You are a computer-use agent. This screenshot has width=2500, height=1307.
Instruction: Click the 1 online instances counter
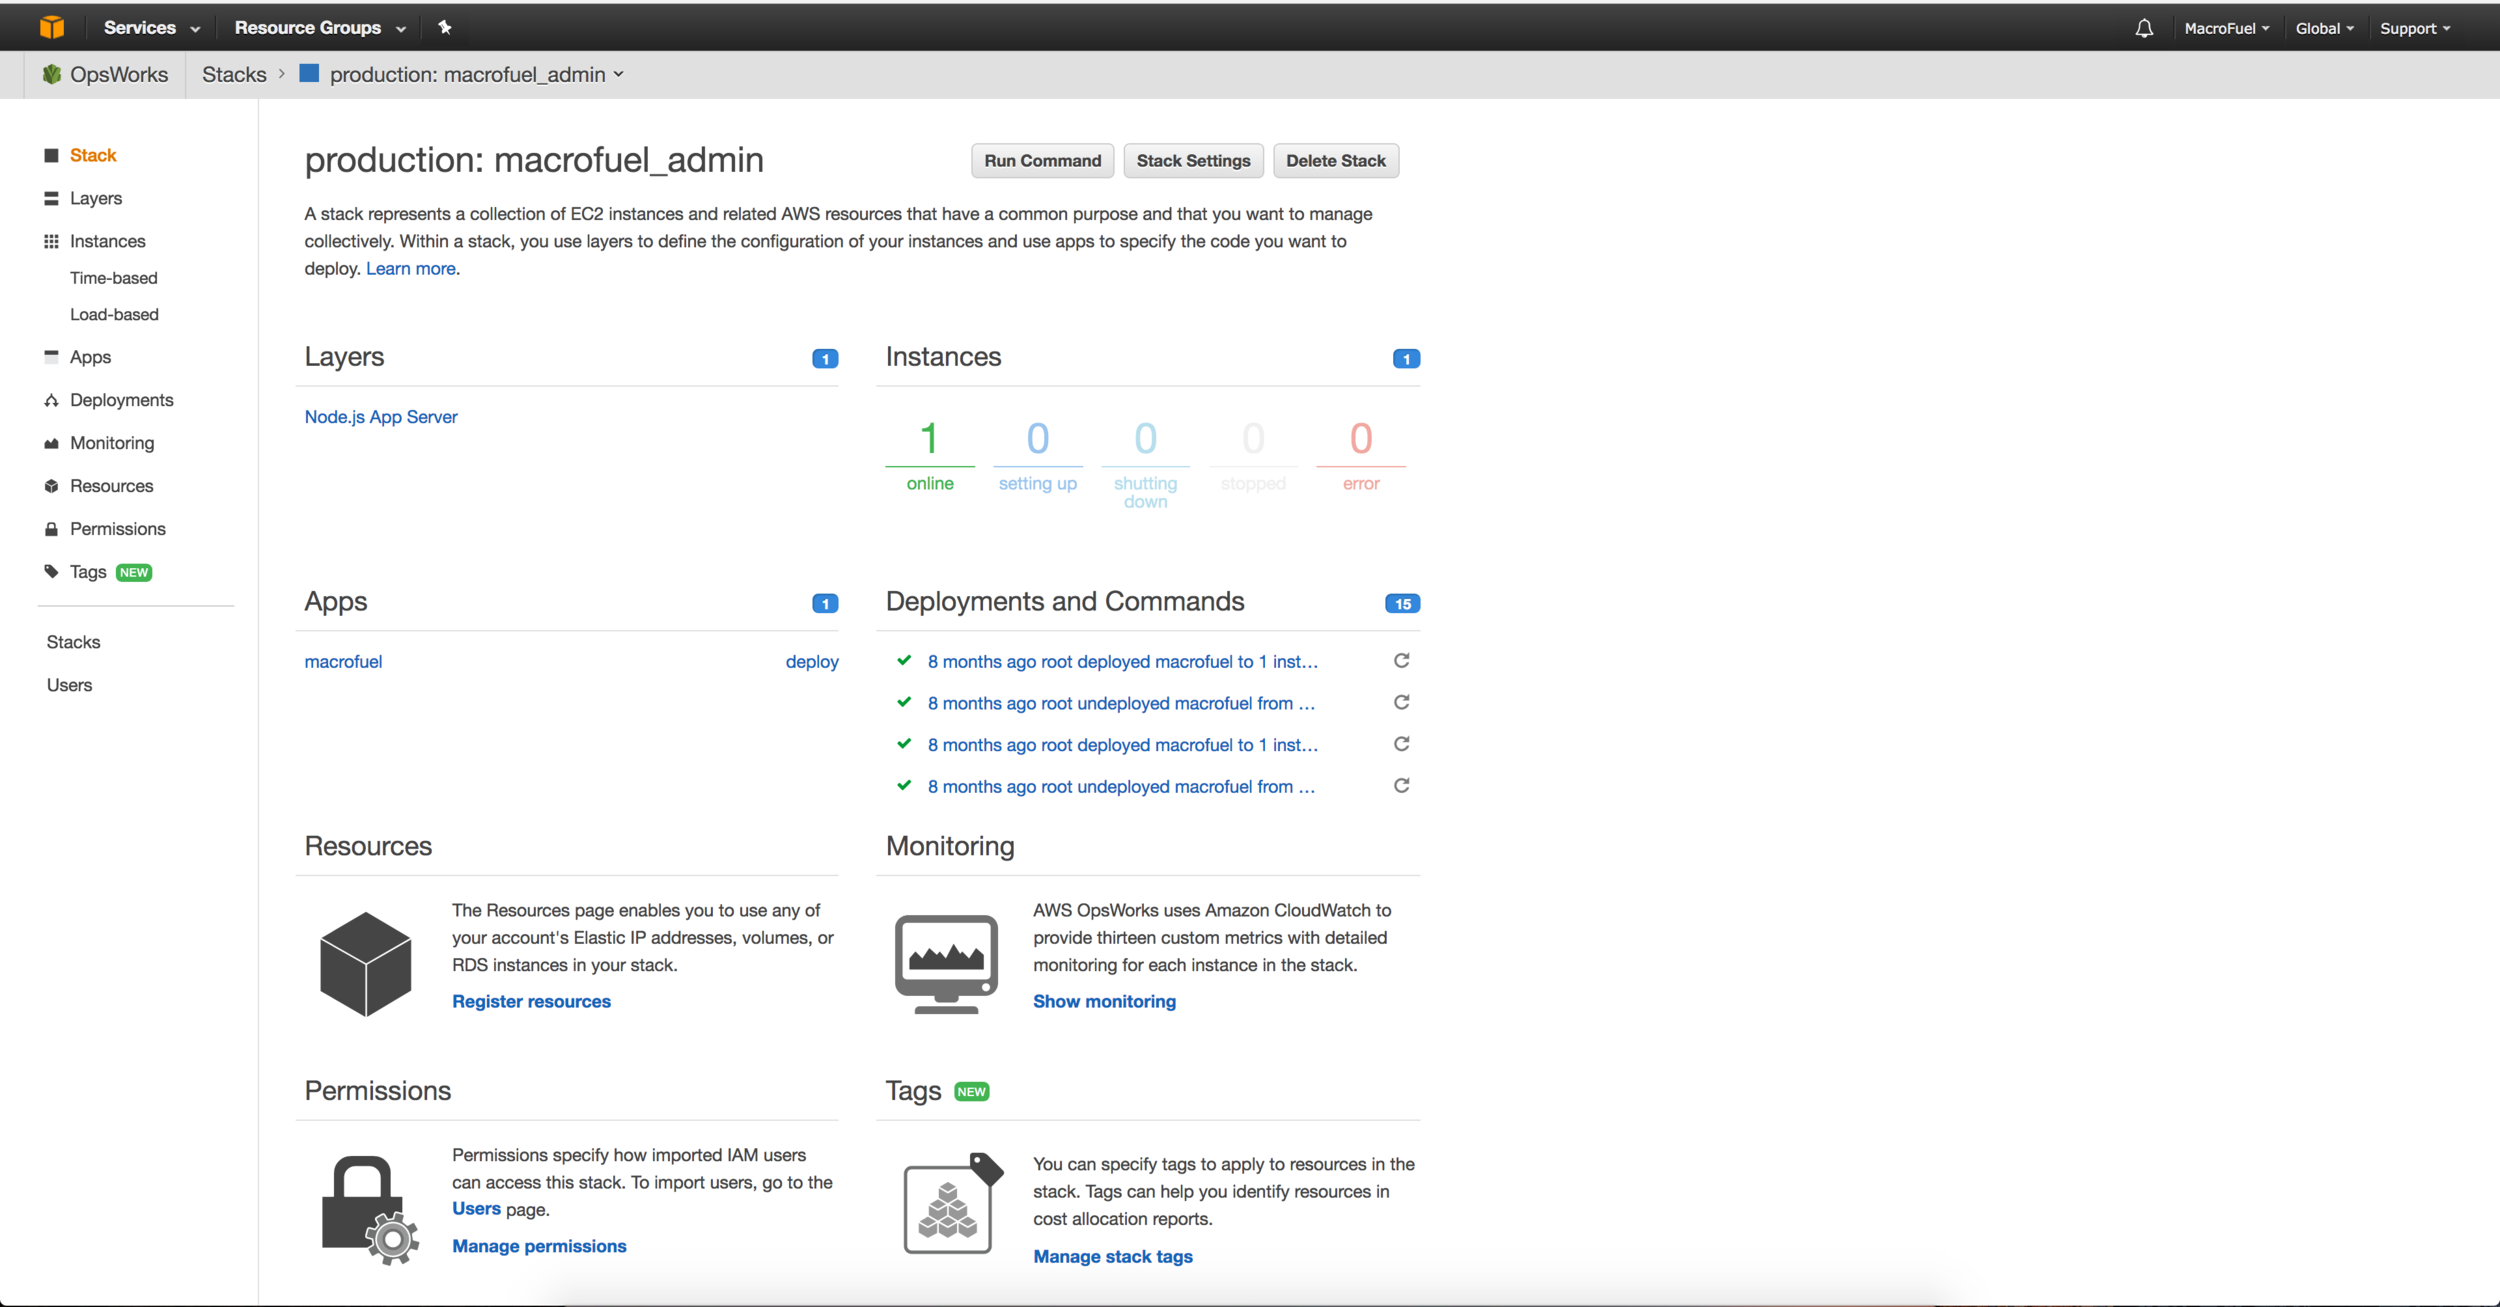click(929, 456)
